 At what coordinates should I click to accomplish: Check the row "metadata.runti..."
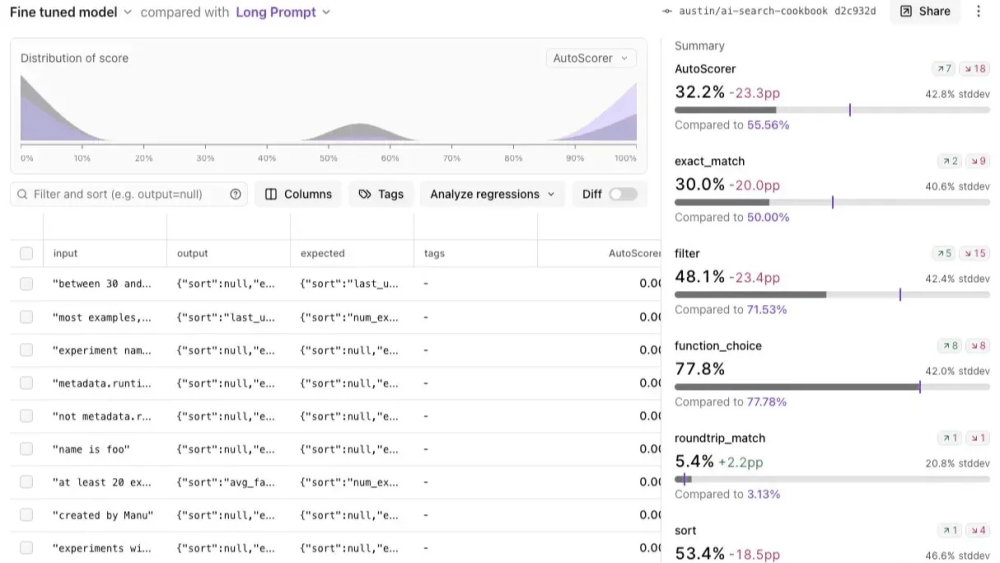click(26, 383)
